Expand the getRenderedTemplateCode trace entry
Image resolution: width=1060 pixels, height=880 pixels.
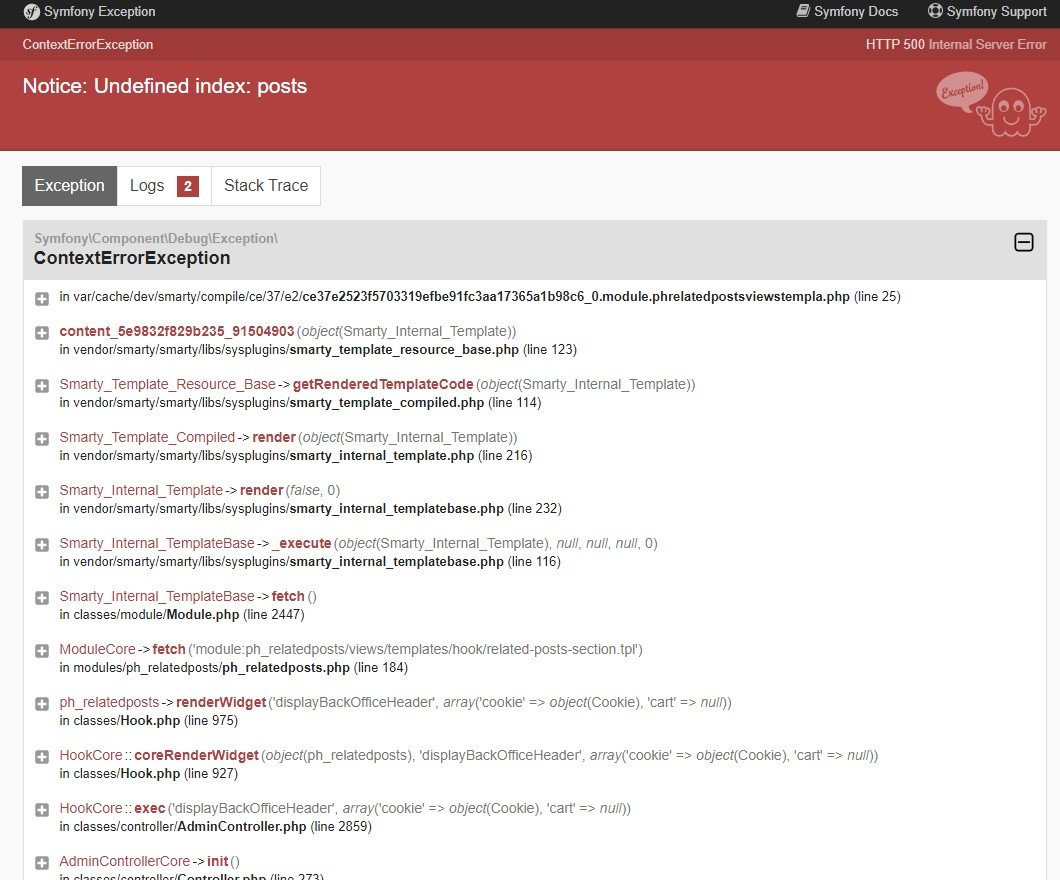coord(42,386)
